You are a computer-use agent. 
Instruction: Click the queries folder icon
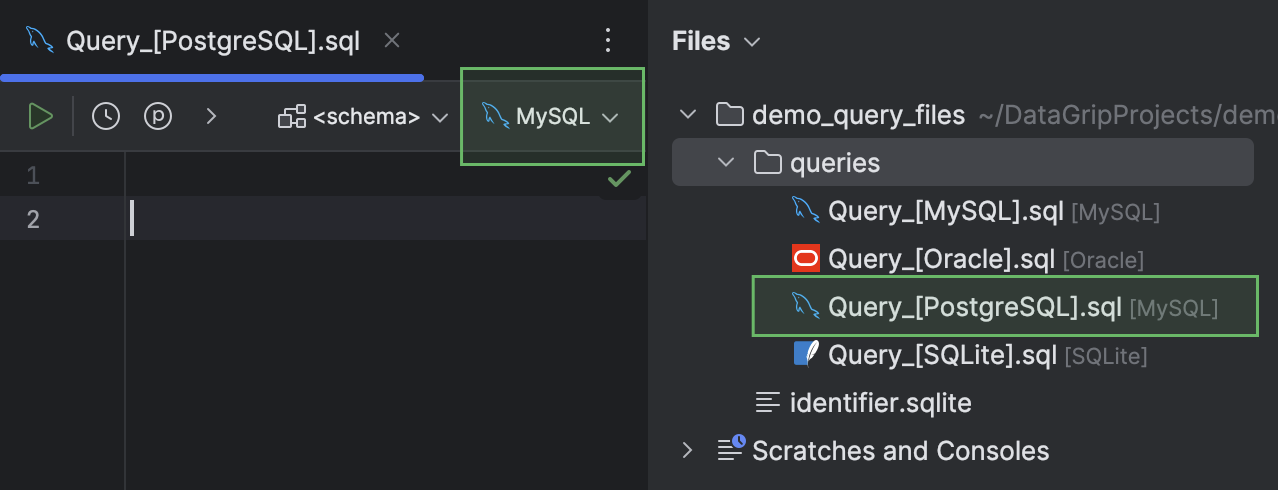pyautogui.click(x=768, y=162)
